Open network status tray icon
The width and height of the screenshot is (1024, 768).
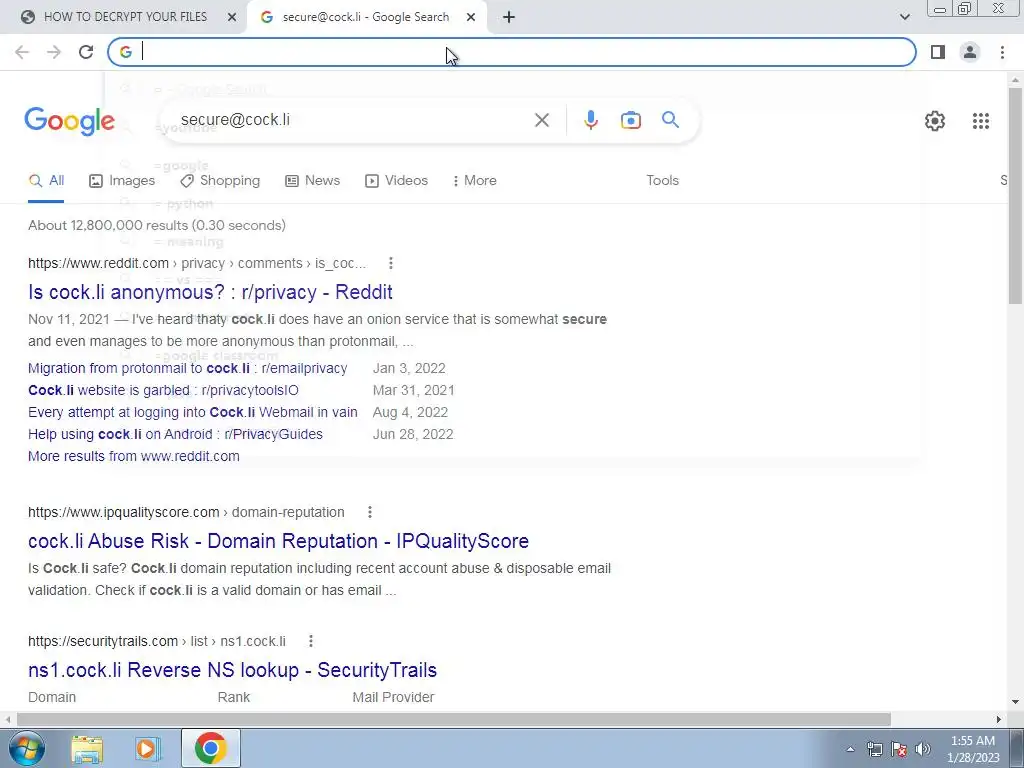pos(874,749)
